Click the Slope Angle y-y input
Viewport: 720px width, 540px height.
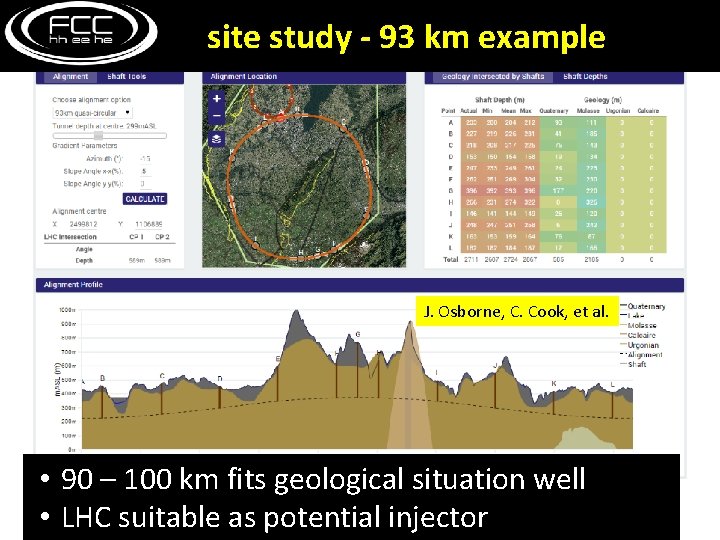145,184
